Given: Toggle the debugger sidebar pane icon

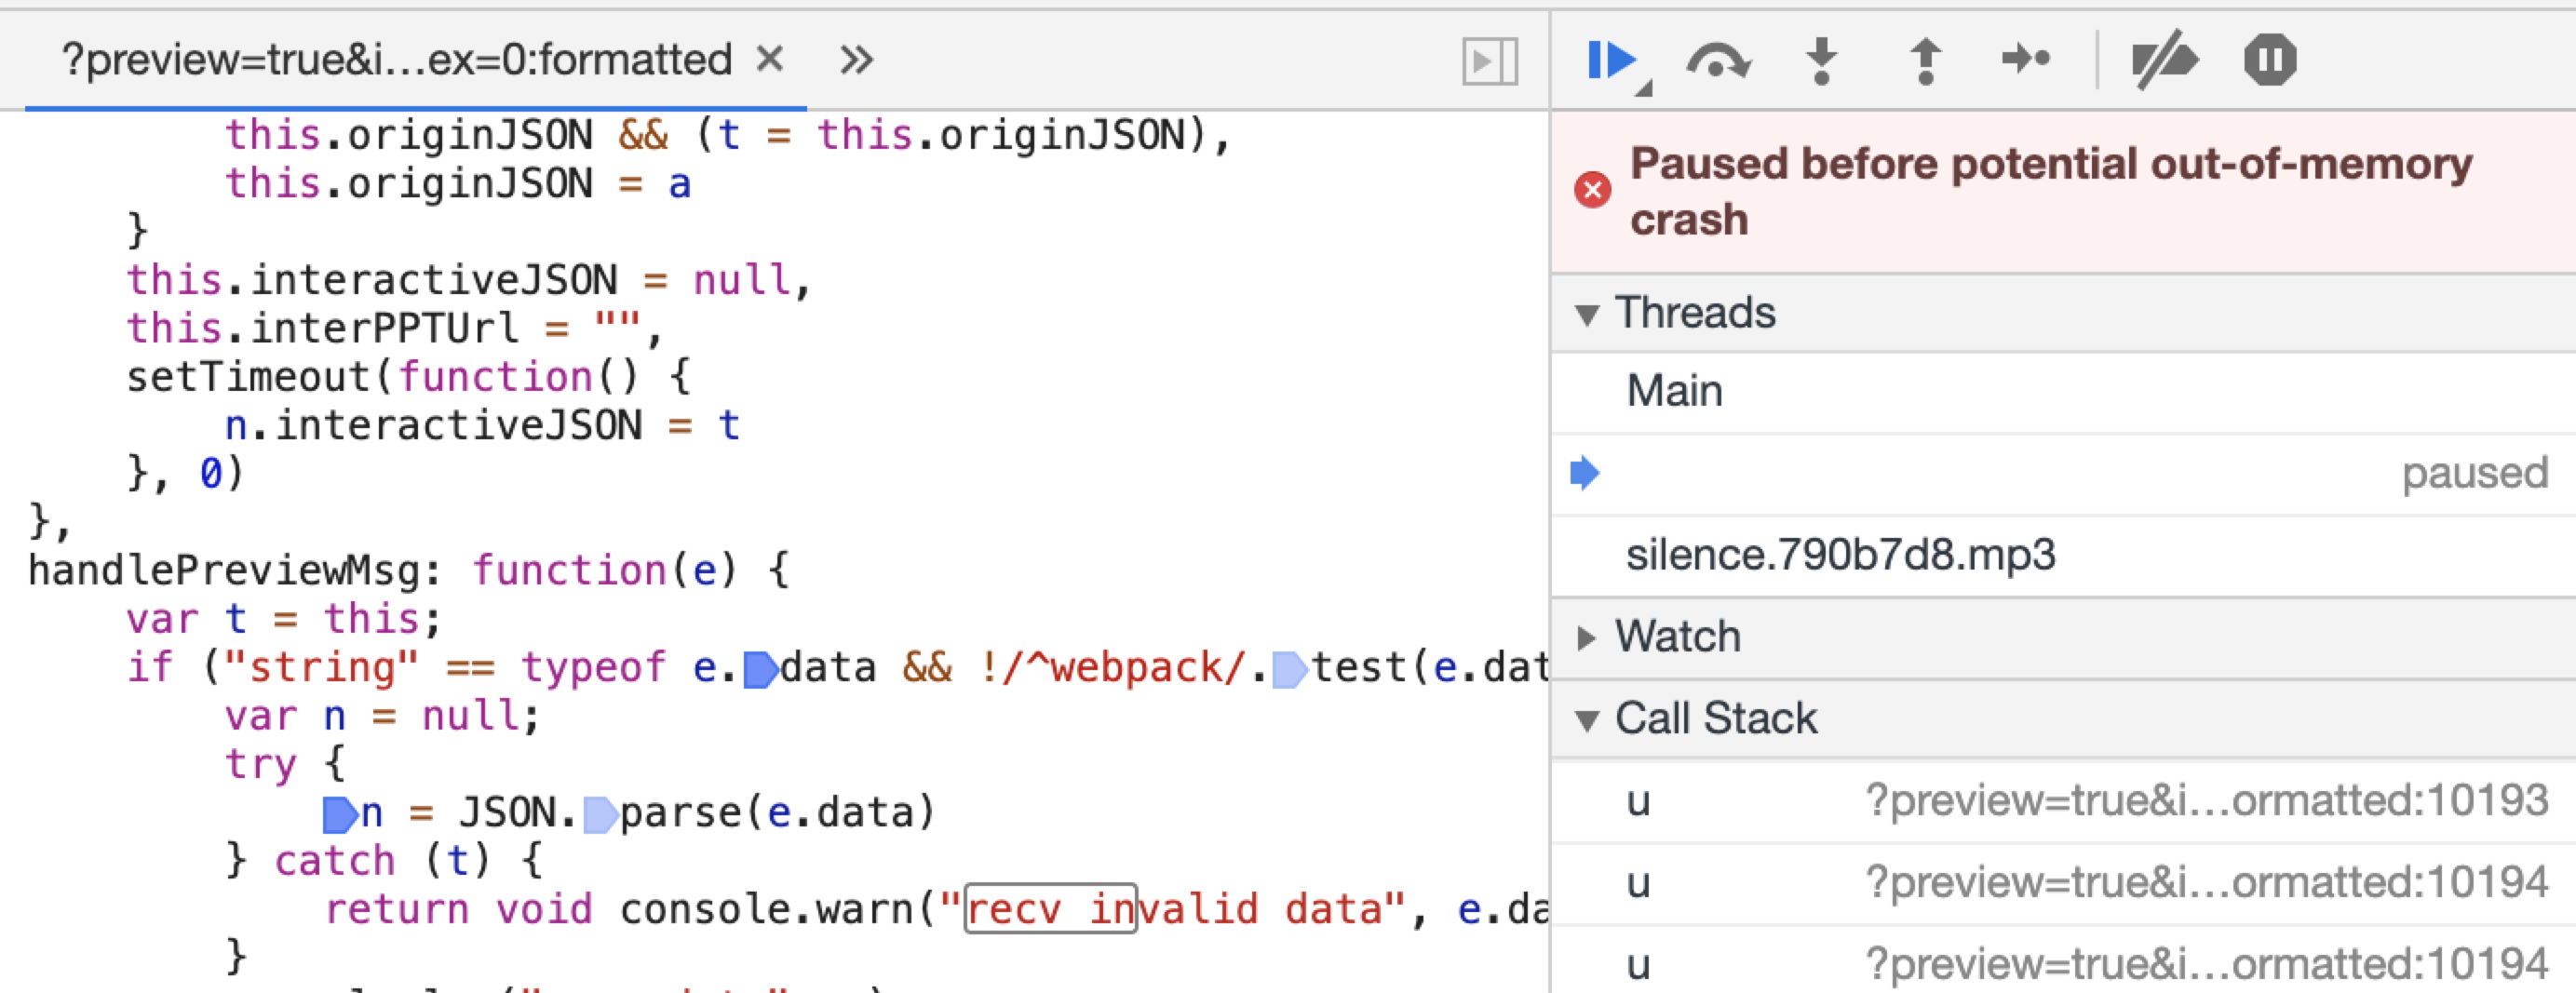Looking at the screenshot, I should pos(1489,61).
